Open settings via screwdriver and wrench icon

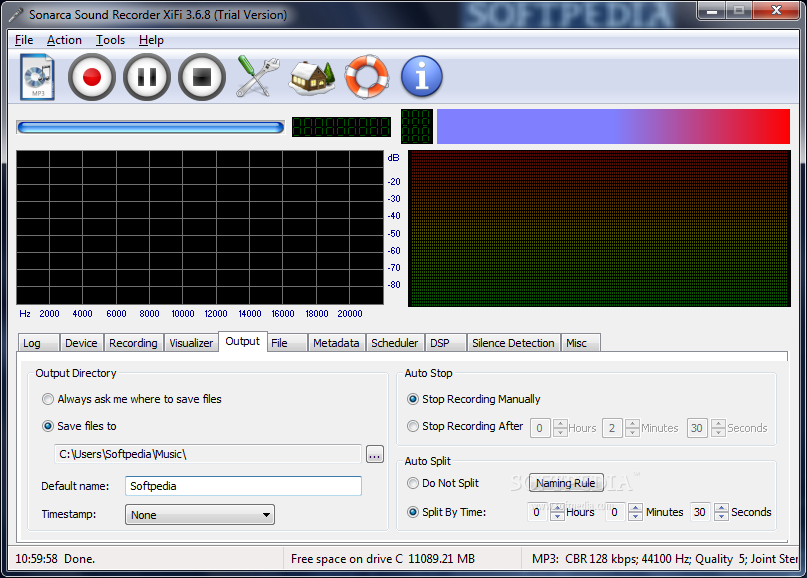pyautogui.click(x=257, y=77)
